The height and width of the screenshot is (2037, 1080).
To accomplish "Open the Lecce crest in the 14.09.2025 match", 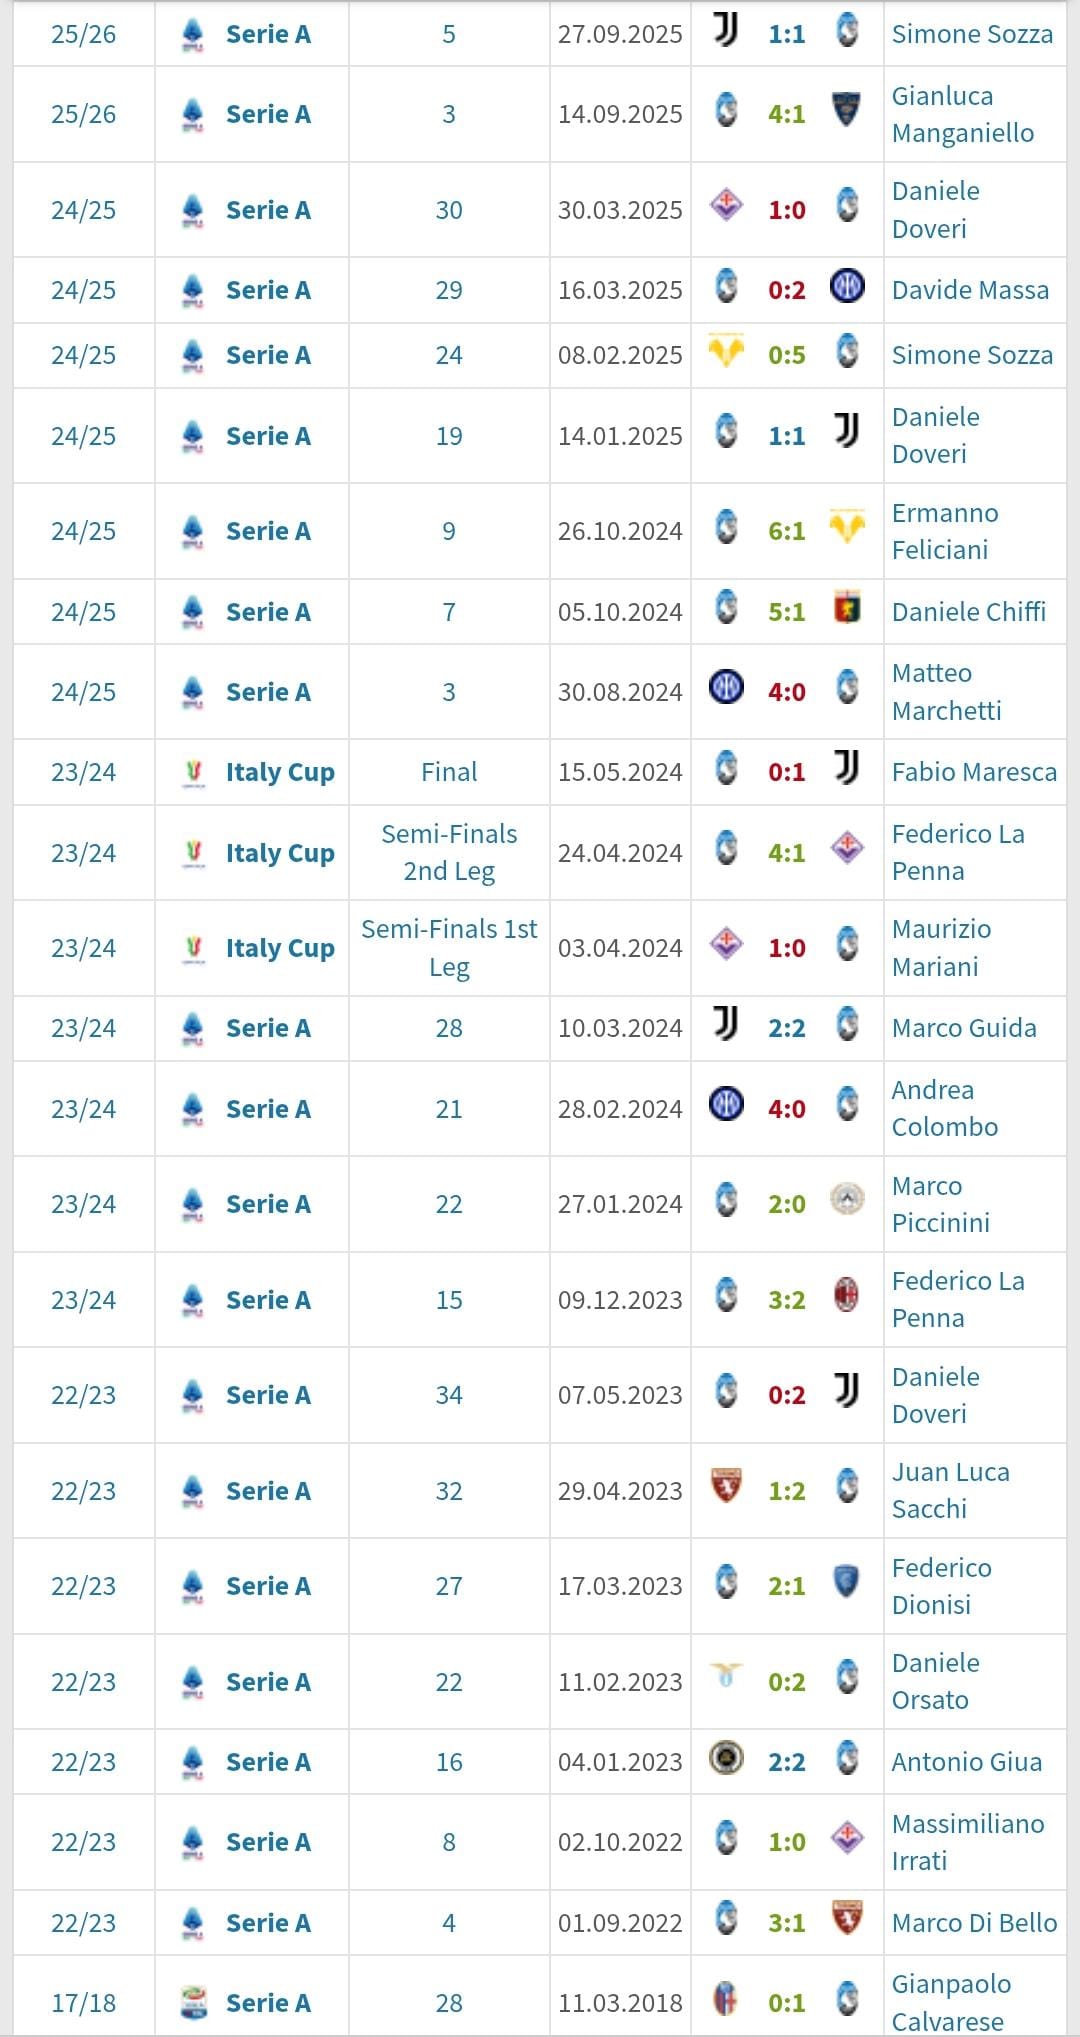I will 847,112.
